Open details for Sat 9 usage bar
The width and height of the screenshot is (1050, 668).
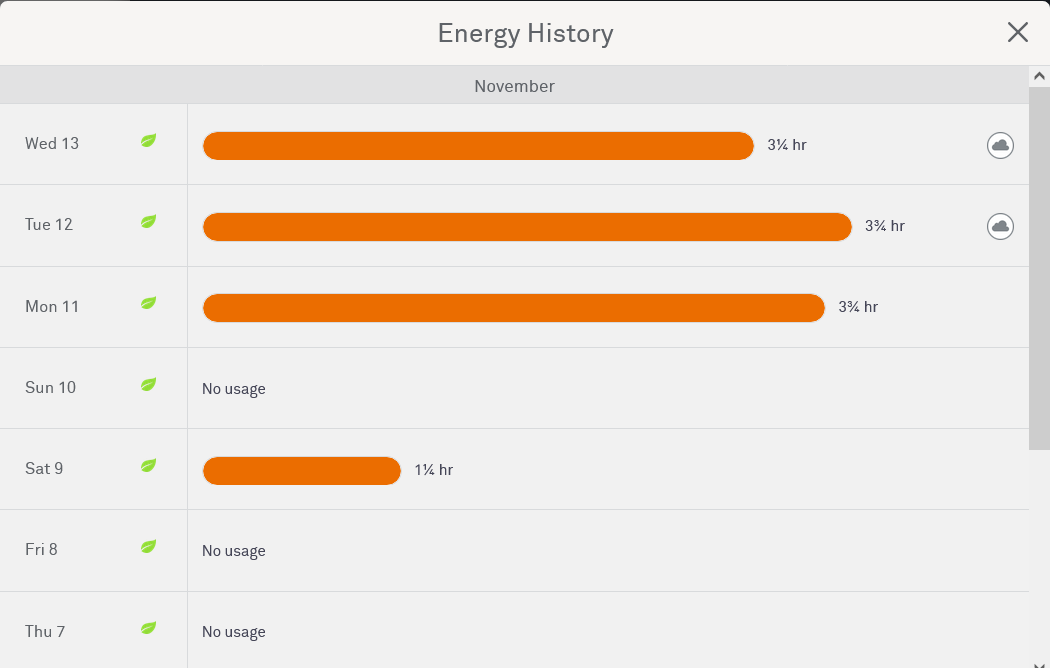[301, 471]
